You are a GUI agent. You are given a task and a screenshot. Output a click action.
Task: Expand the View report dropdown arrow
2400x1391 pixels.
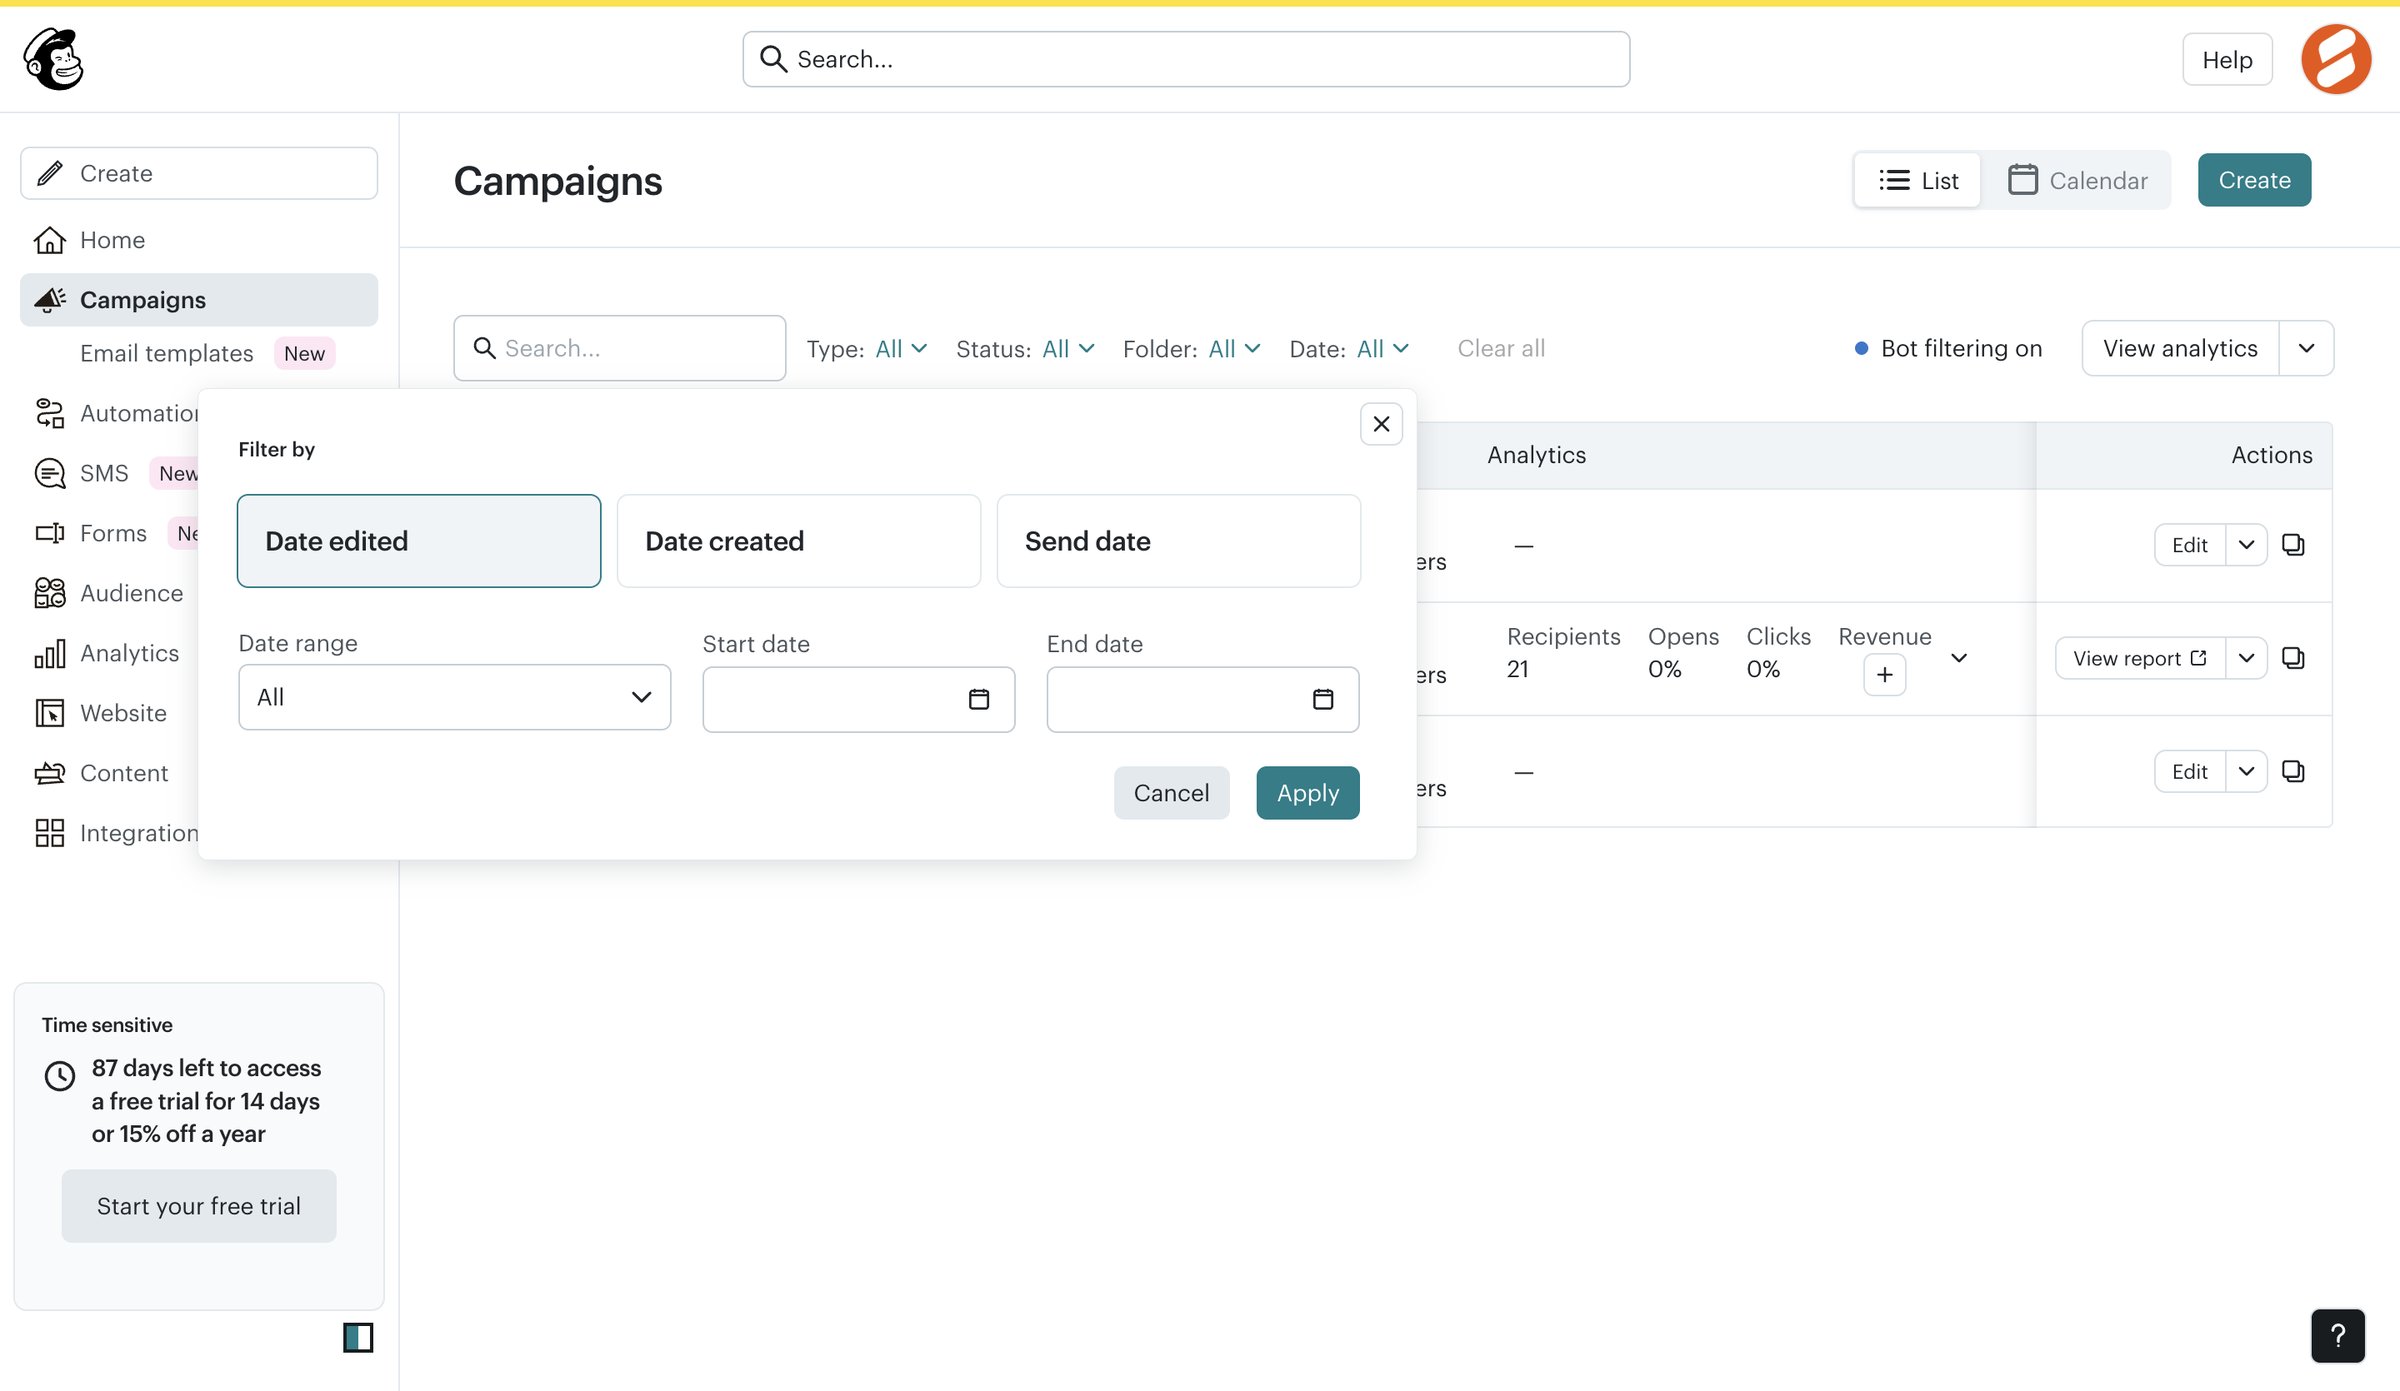click(x=2246, y=658)
